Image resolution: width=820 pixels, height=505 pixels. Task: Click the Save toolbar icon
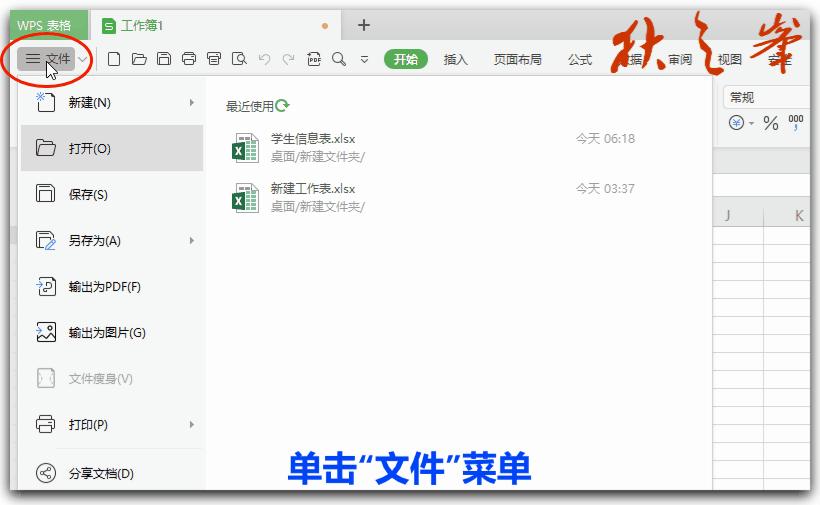(164, 59)
